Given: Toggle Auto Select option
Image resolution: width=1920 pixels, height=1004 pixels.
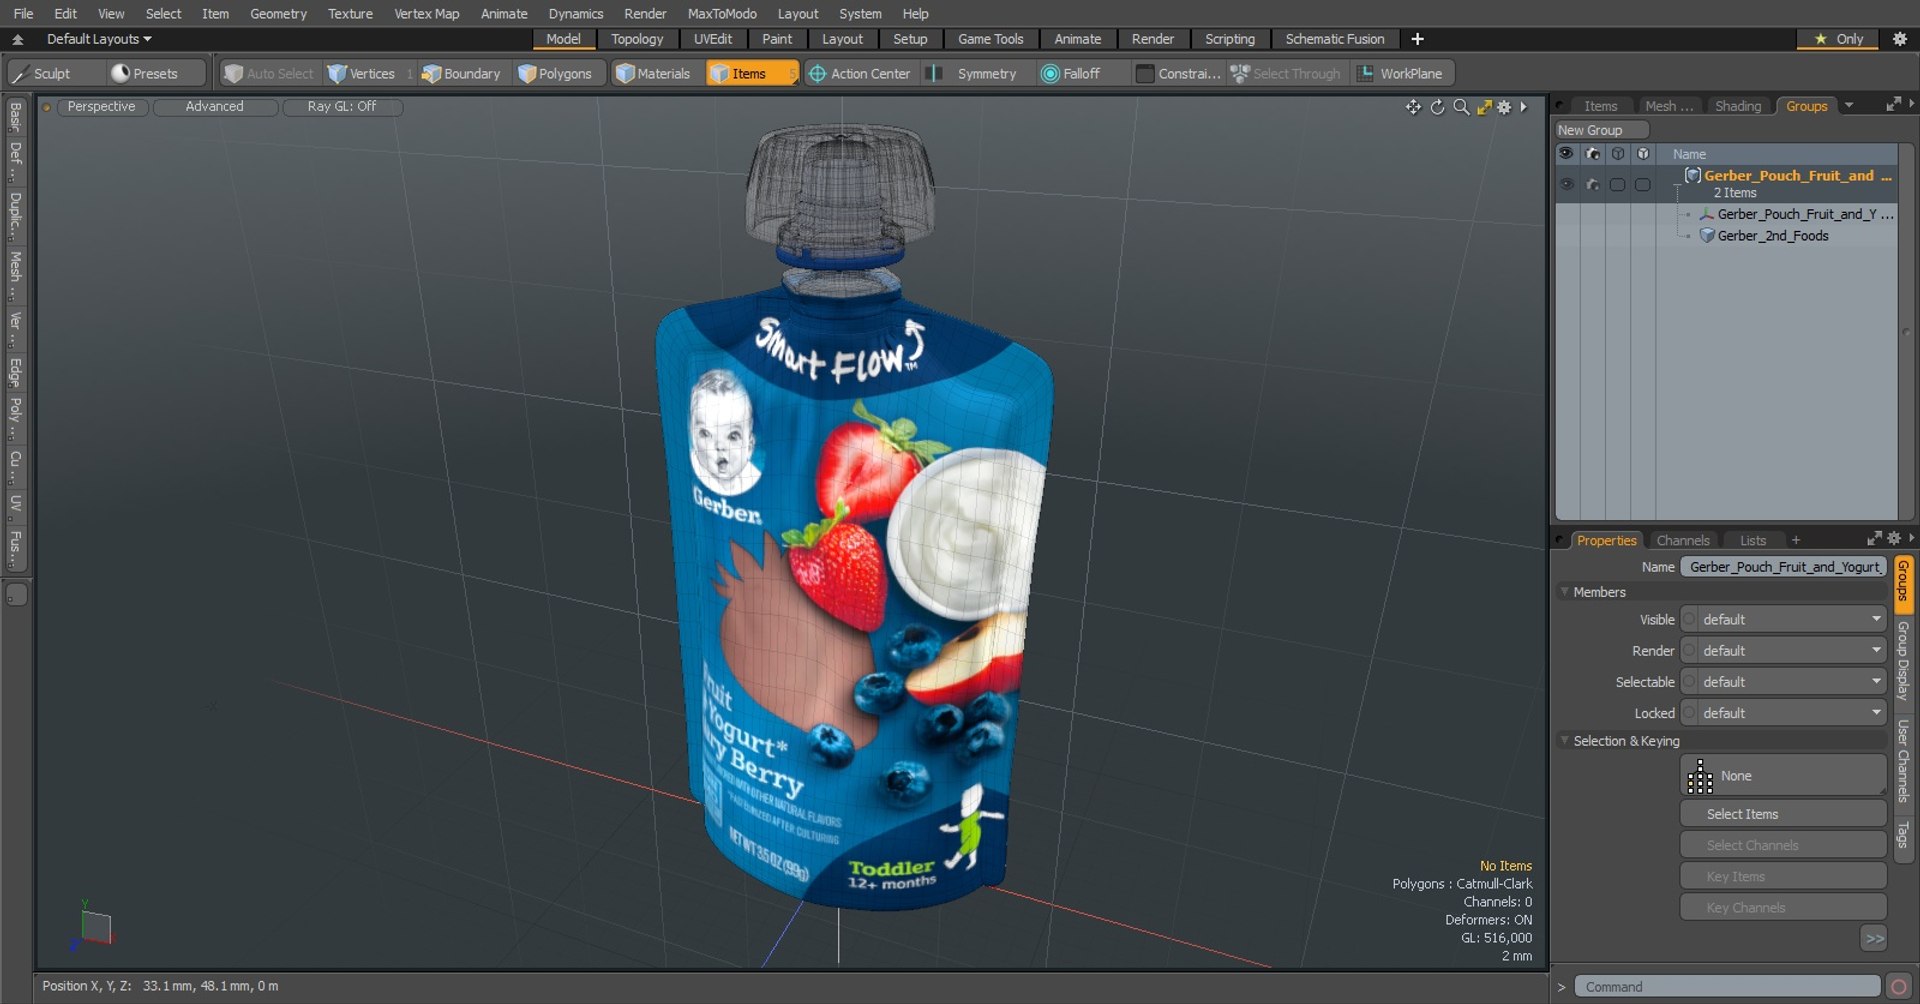Looking at the screenshot, I should [269, 73].
